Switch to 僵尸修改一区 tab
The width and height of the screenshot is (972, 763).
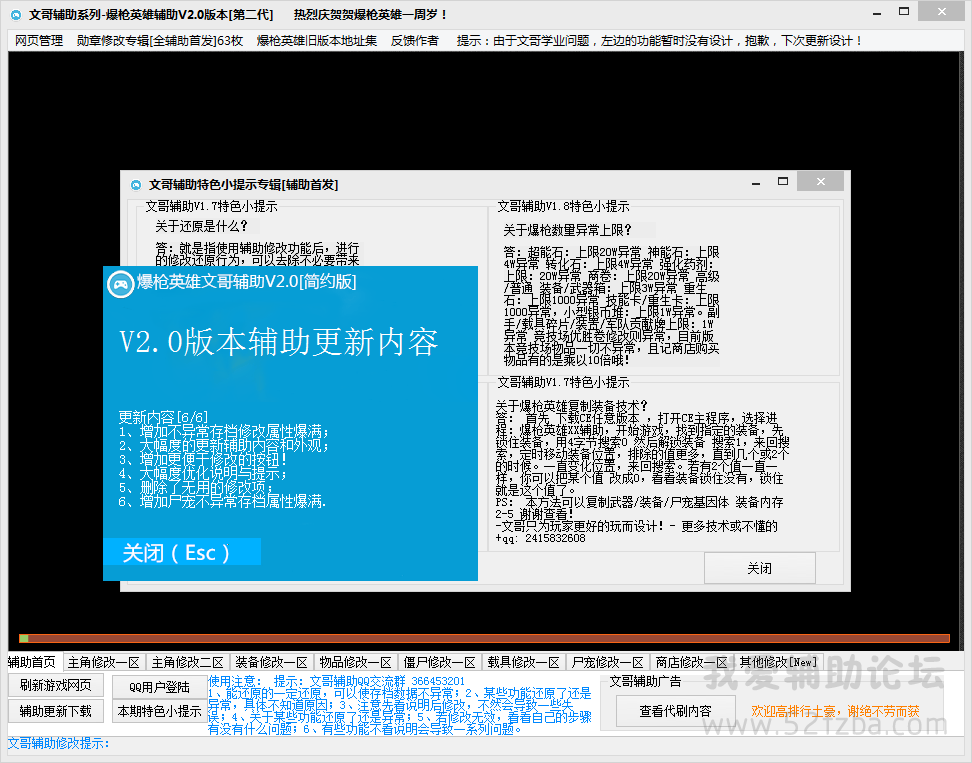(440, 663)
